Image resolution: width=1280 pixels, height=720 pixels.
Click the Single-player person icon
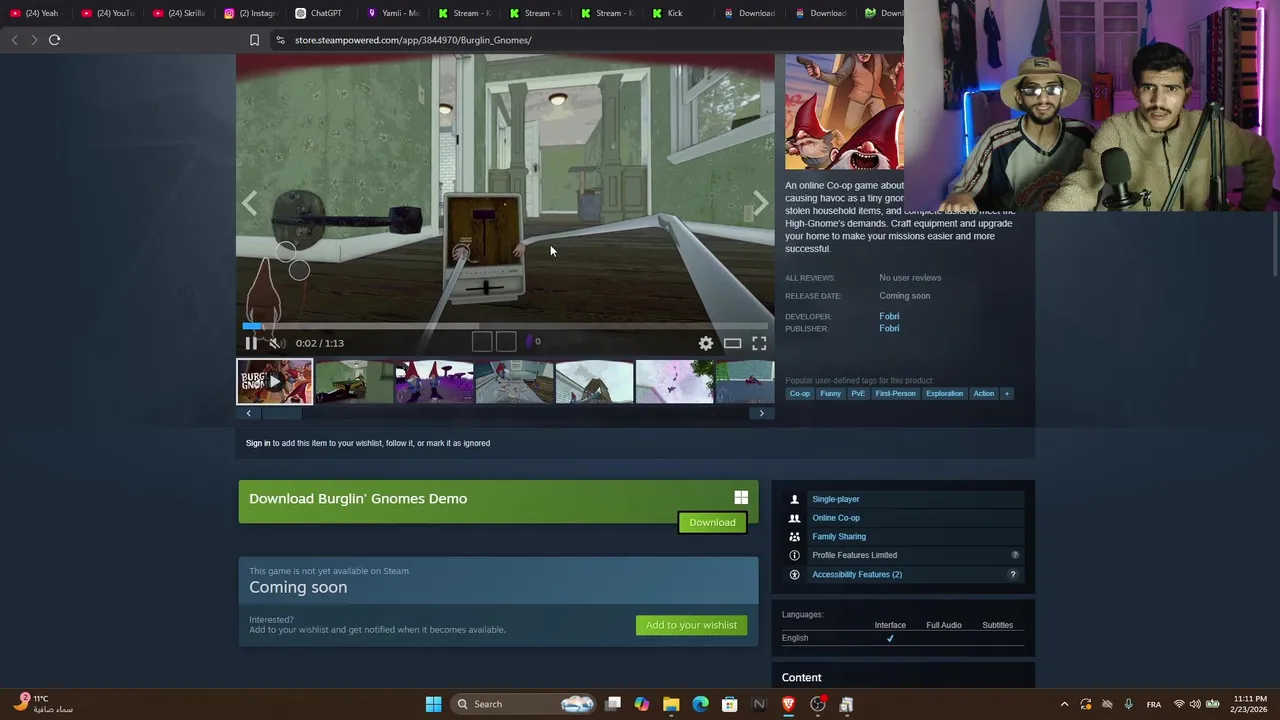pyautogui.click(x=794, y=499)
